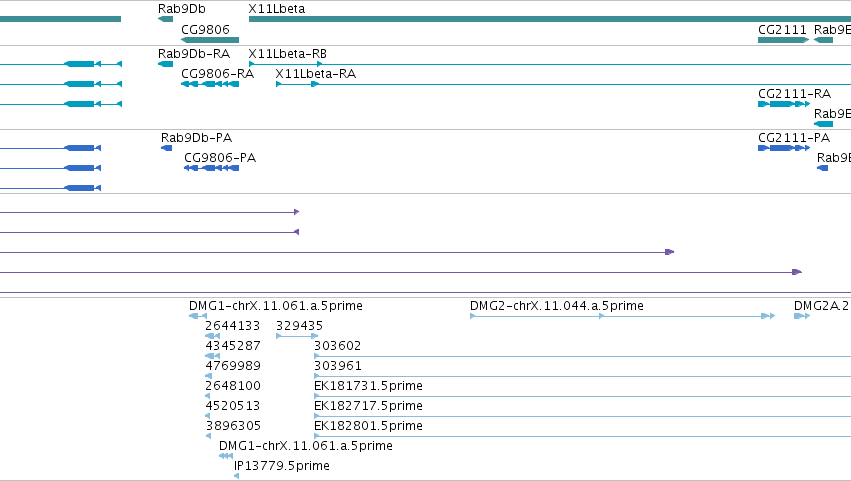Select the CG2111-RA exon glyph

point(784,104)
